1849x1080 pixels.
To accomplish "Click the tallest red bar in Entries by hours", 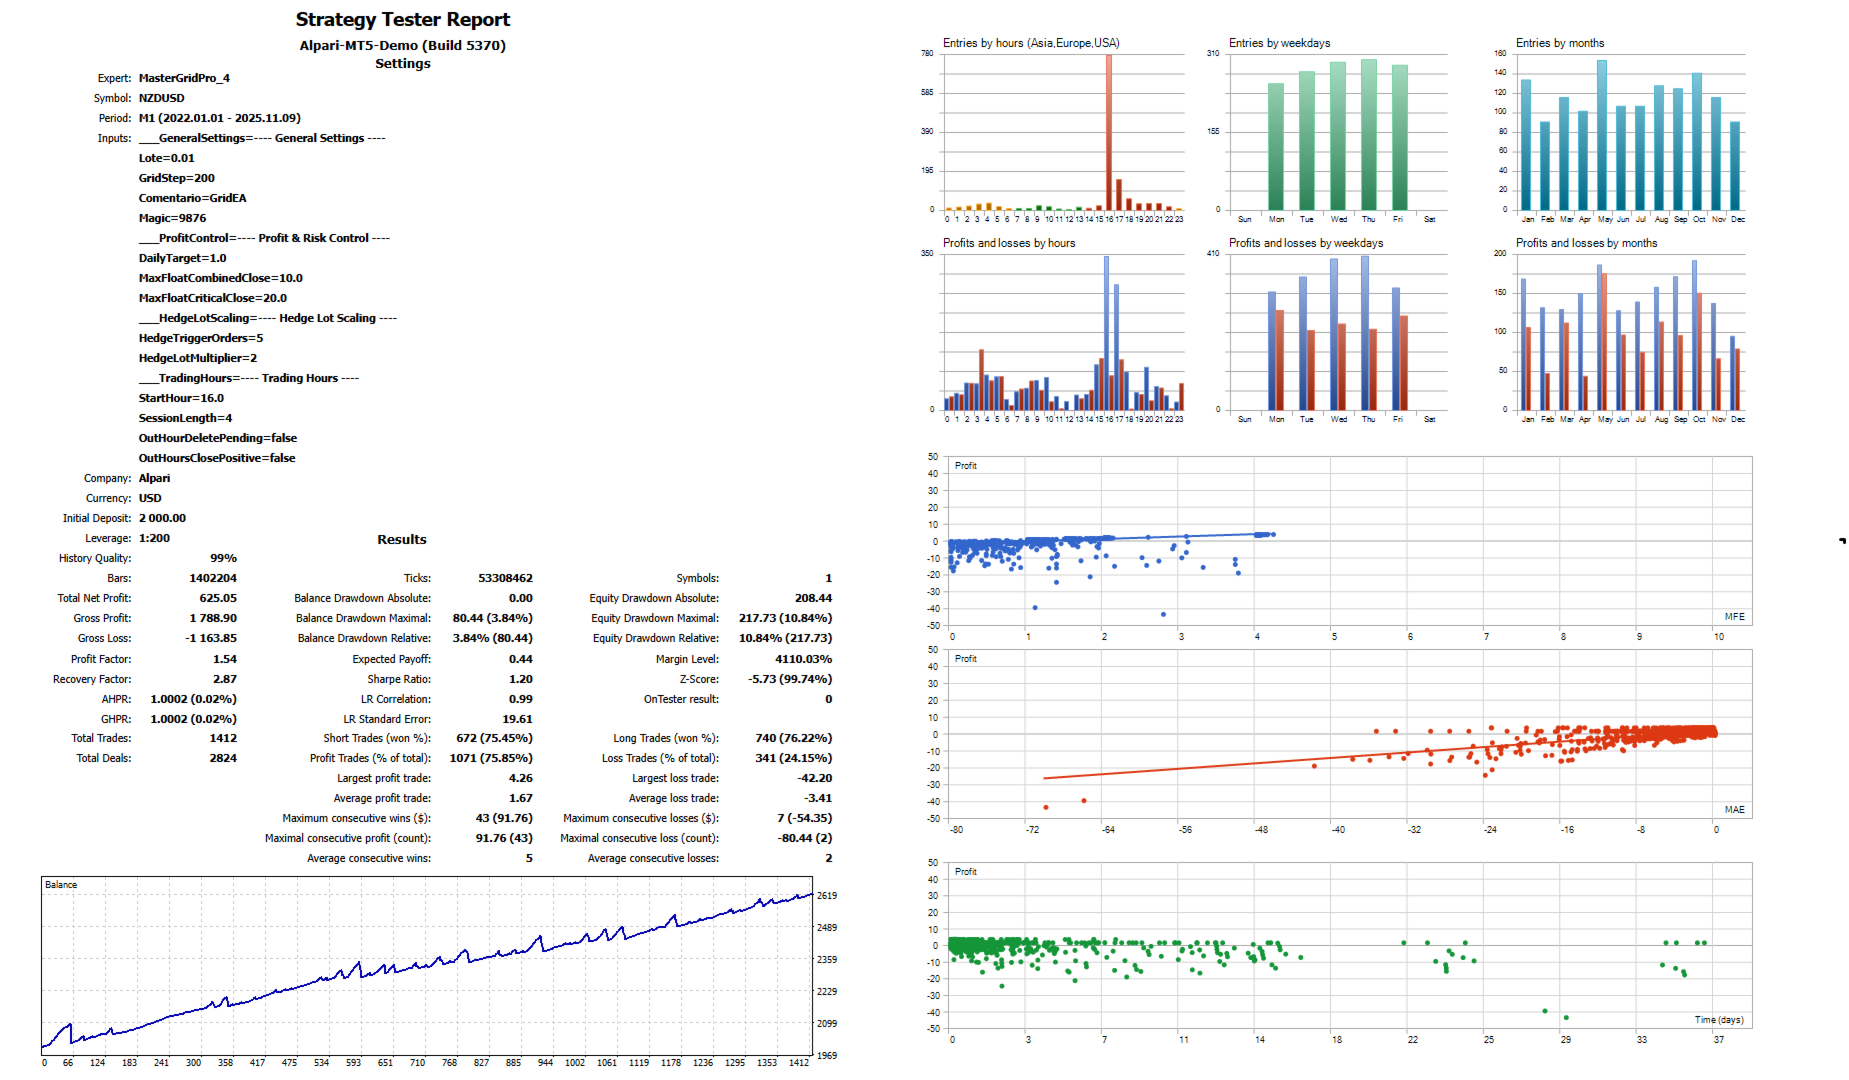I will [1108, 132].
